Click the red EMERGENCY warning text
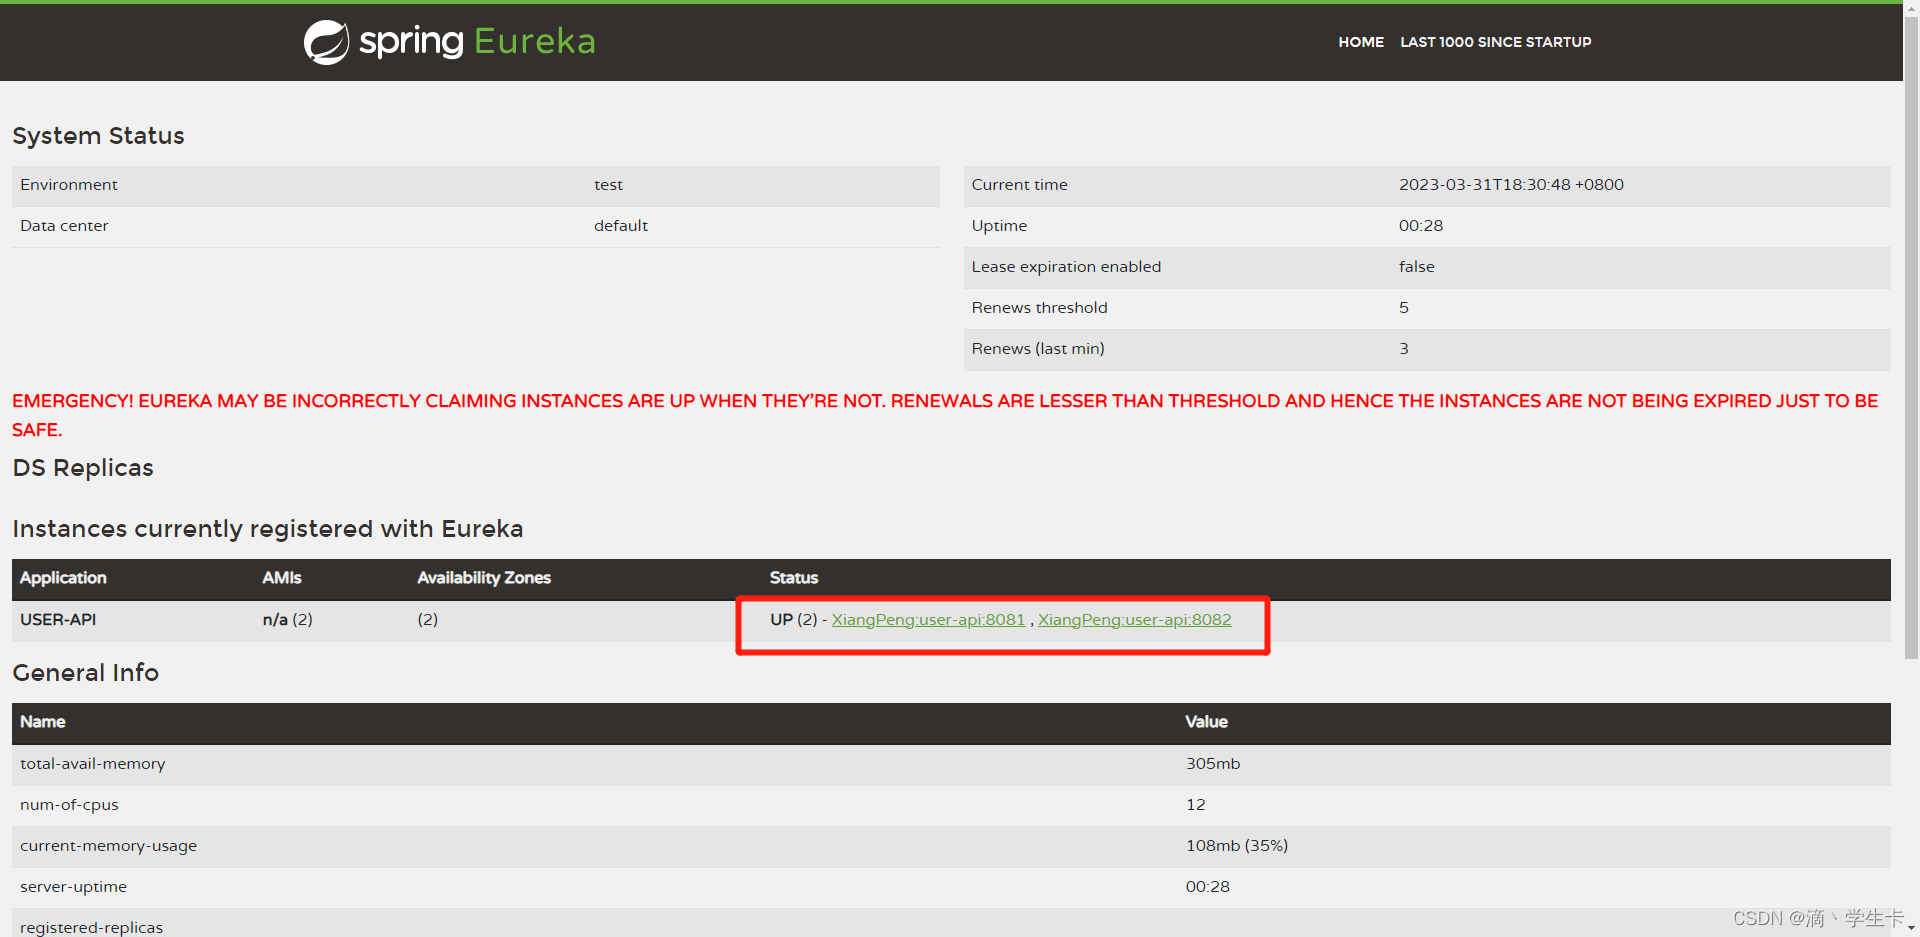 [x=945, y=415]
